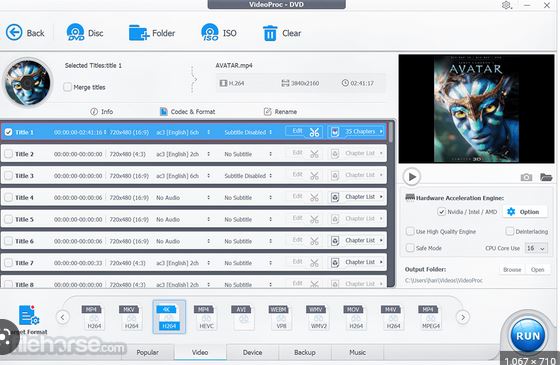Open Target Format settings icon
The height and width of the screenshot is (365, 560).
pyautogui.click(x=29, y=315)
